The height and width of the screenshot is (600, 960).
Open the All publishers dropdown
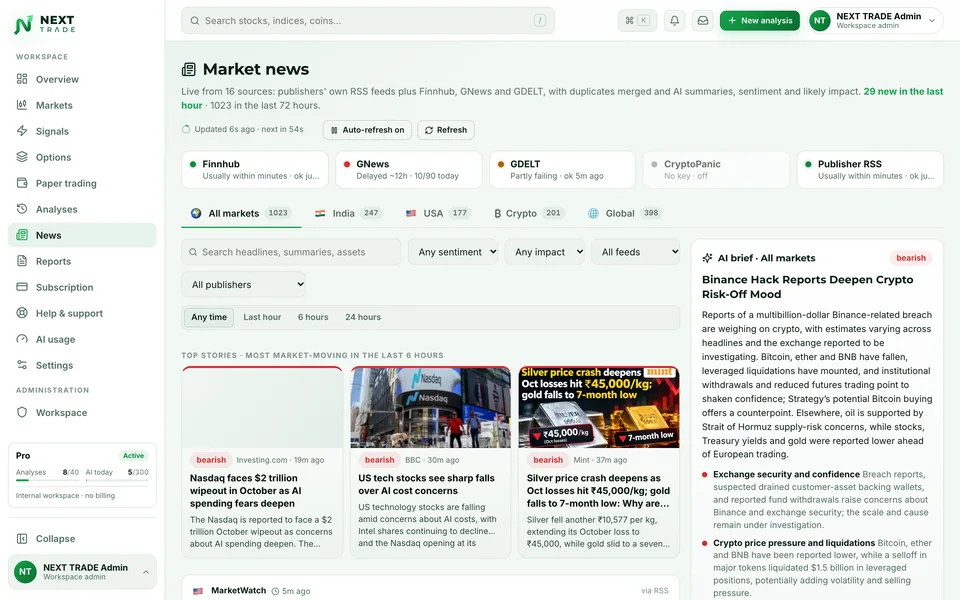coord(244,285)
